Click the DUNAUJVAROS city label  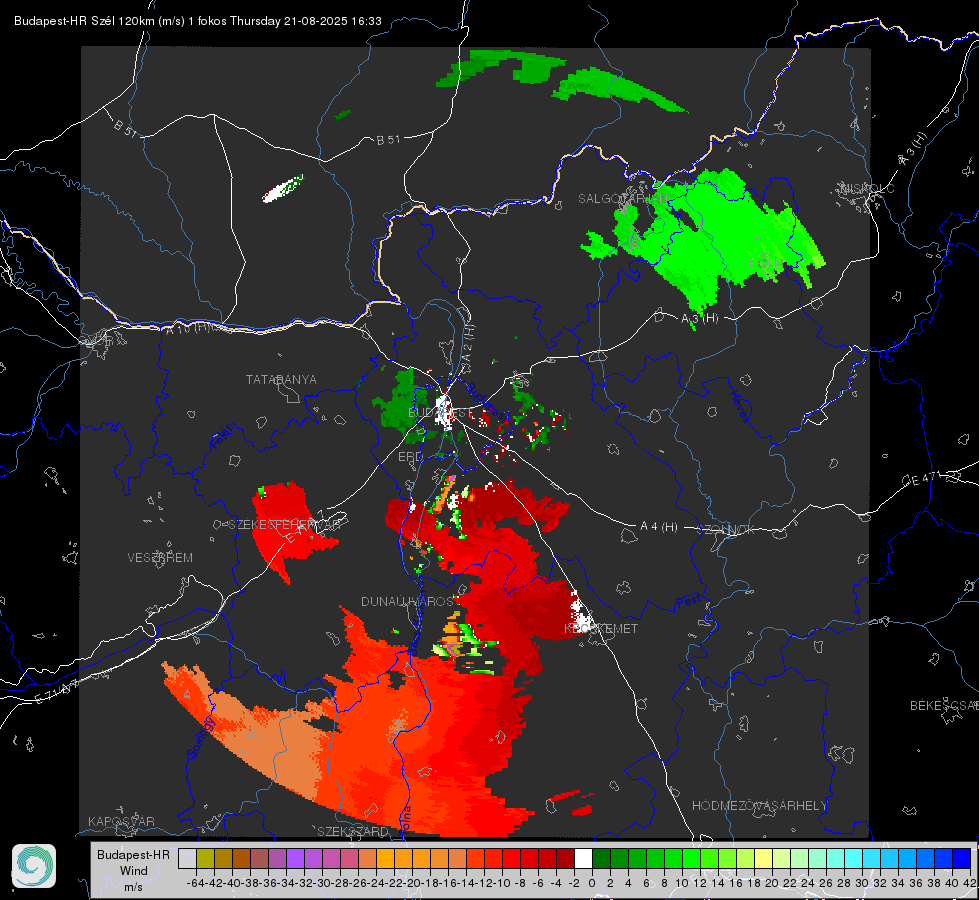coord(407,601)
